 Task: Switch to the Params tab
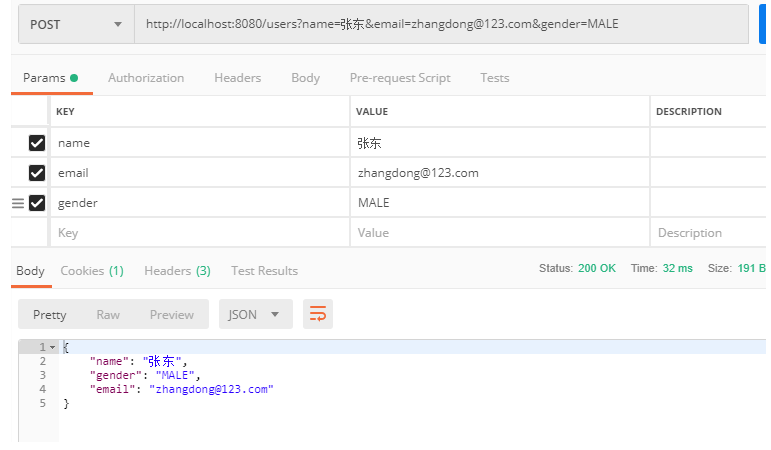coord(51,78)
